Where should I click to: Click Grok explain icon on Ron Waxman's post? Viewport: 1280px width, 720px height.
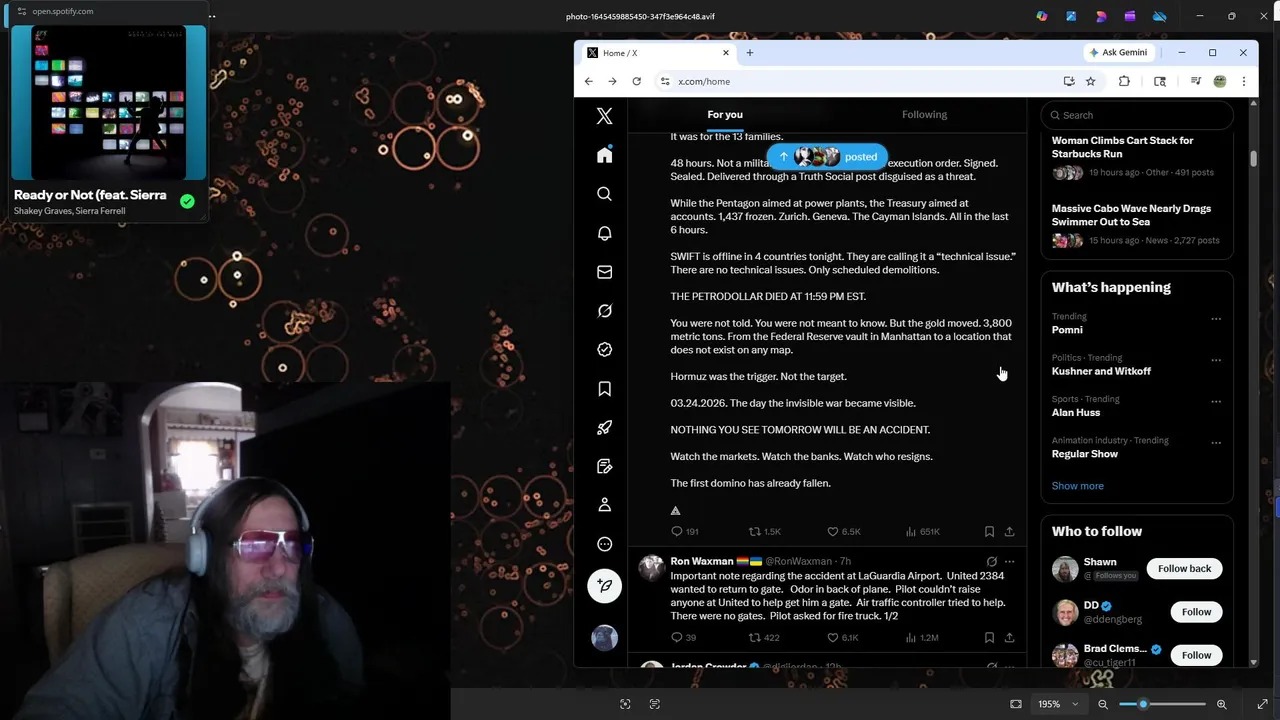[x=991, y=562]
